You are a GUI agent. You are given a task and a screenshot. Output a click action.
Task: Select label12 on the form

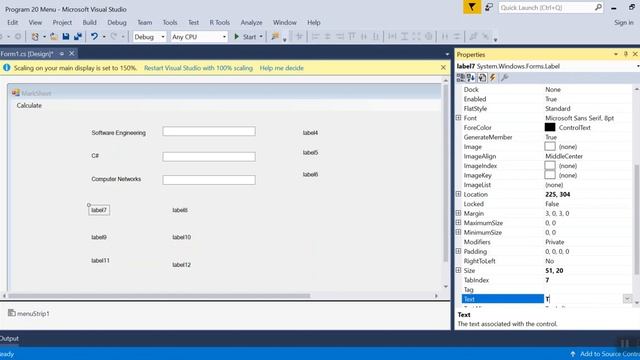click(x=182, y=264)
